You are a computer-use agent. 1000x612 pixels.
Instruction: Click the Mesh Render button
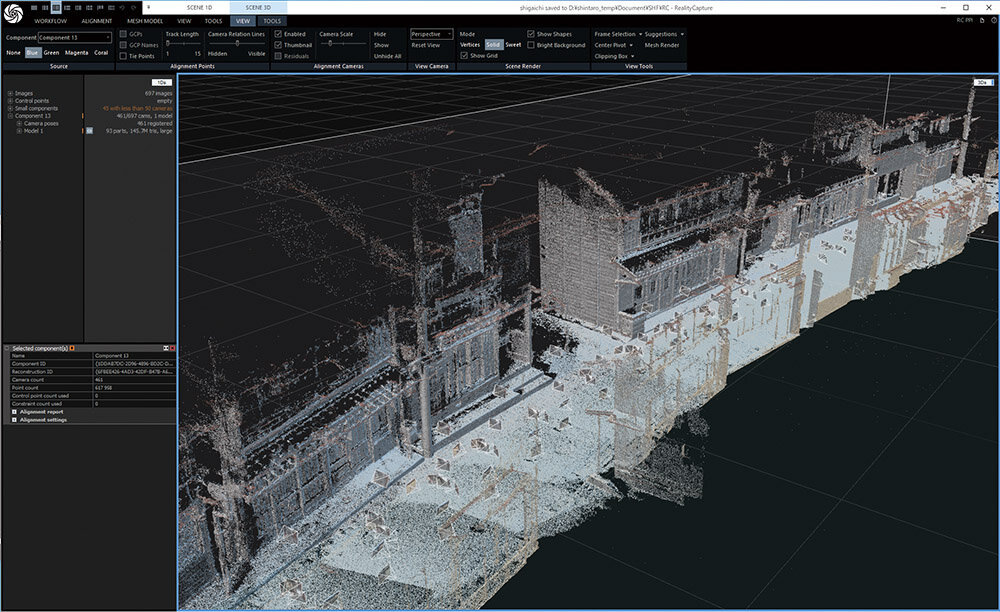pyautogui.click(x=662, y=45)
